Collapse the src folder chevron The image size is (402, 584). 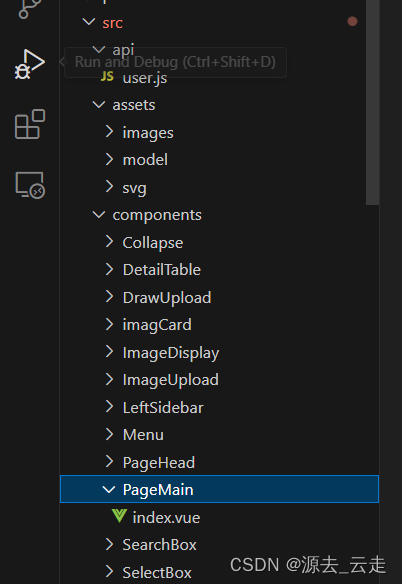click(89, 22)
